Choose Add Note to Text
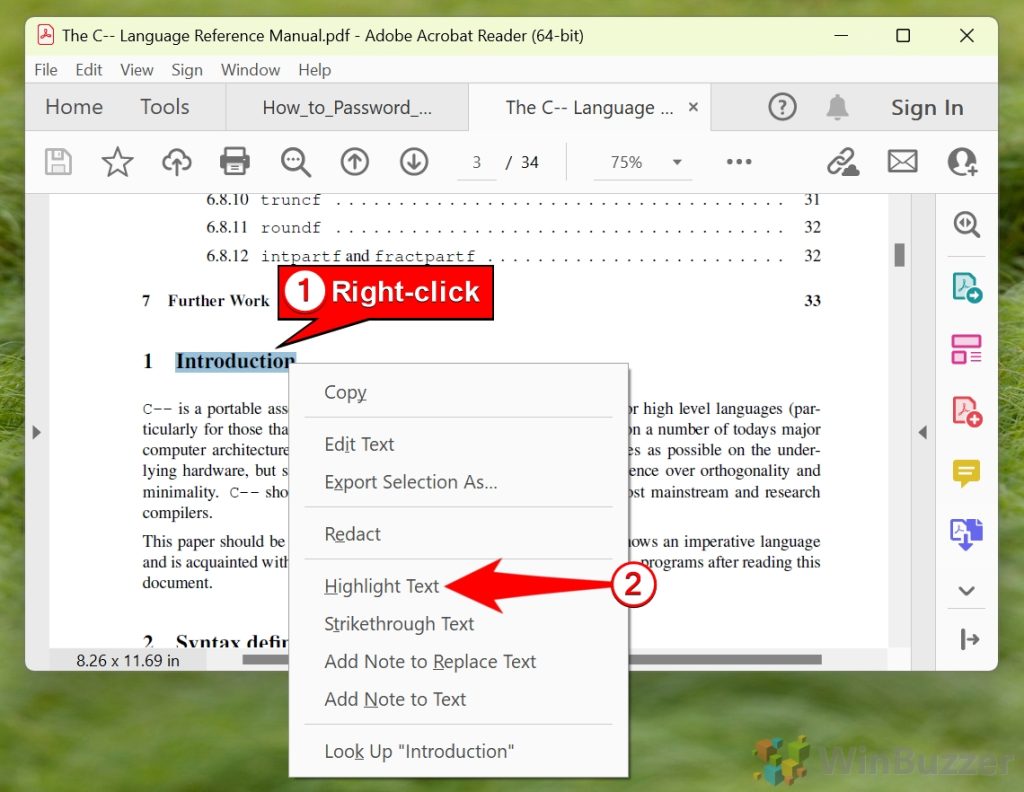The image size is (1024, 792). click(458, 699)
